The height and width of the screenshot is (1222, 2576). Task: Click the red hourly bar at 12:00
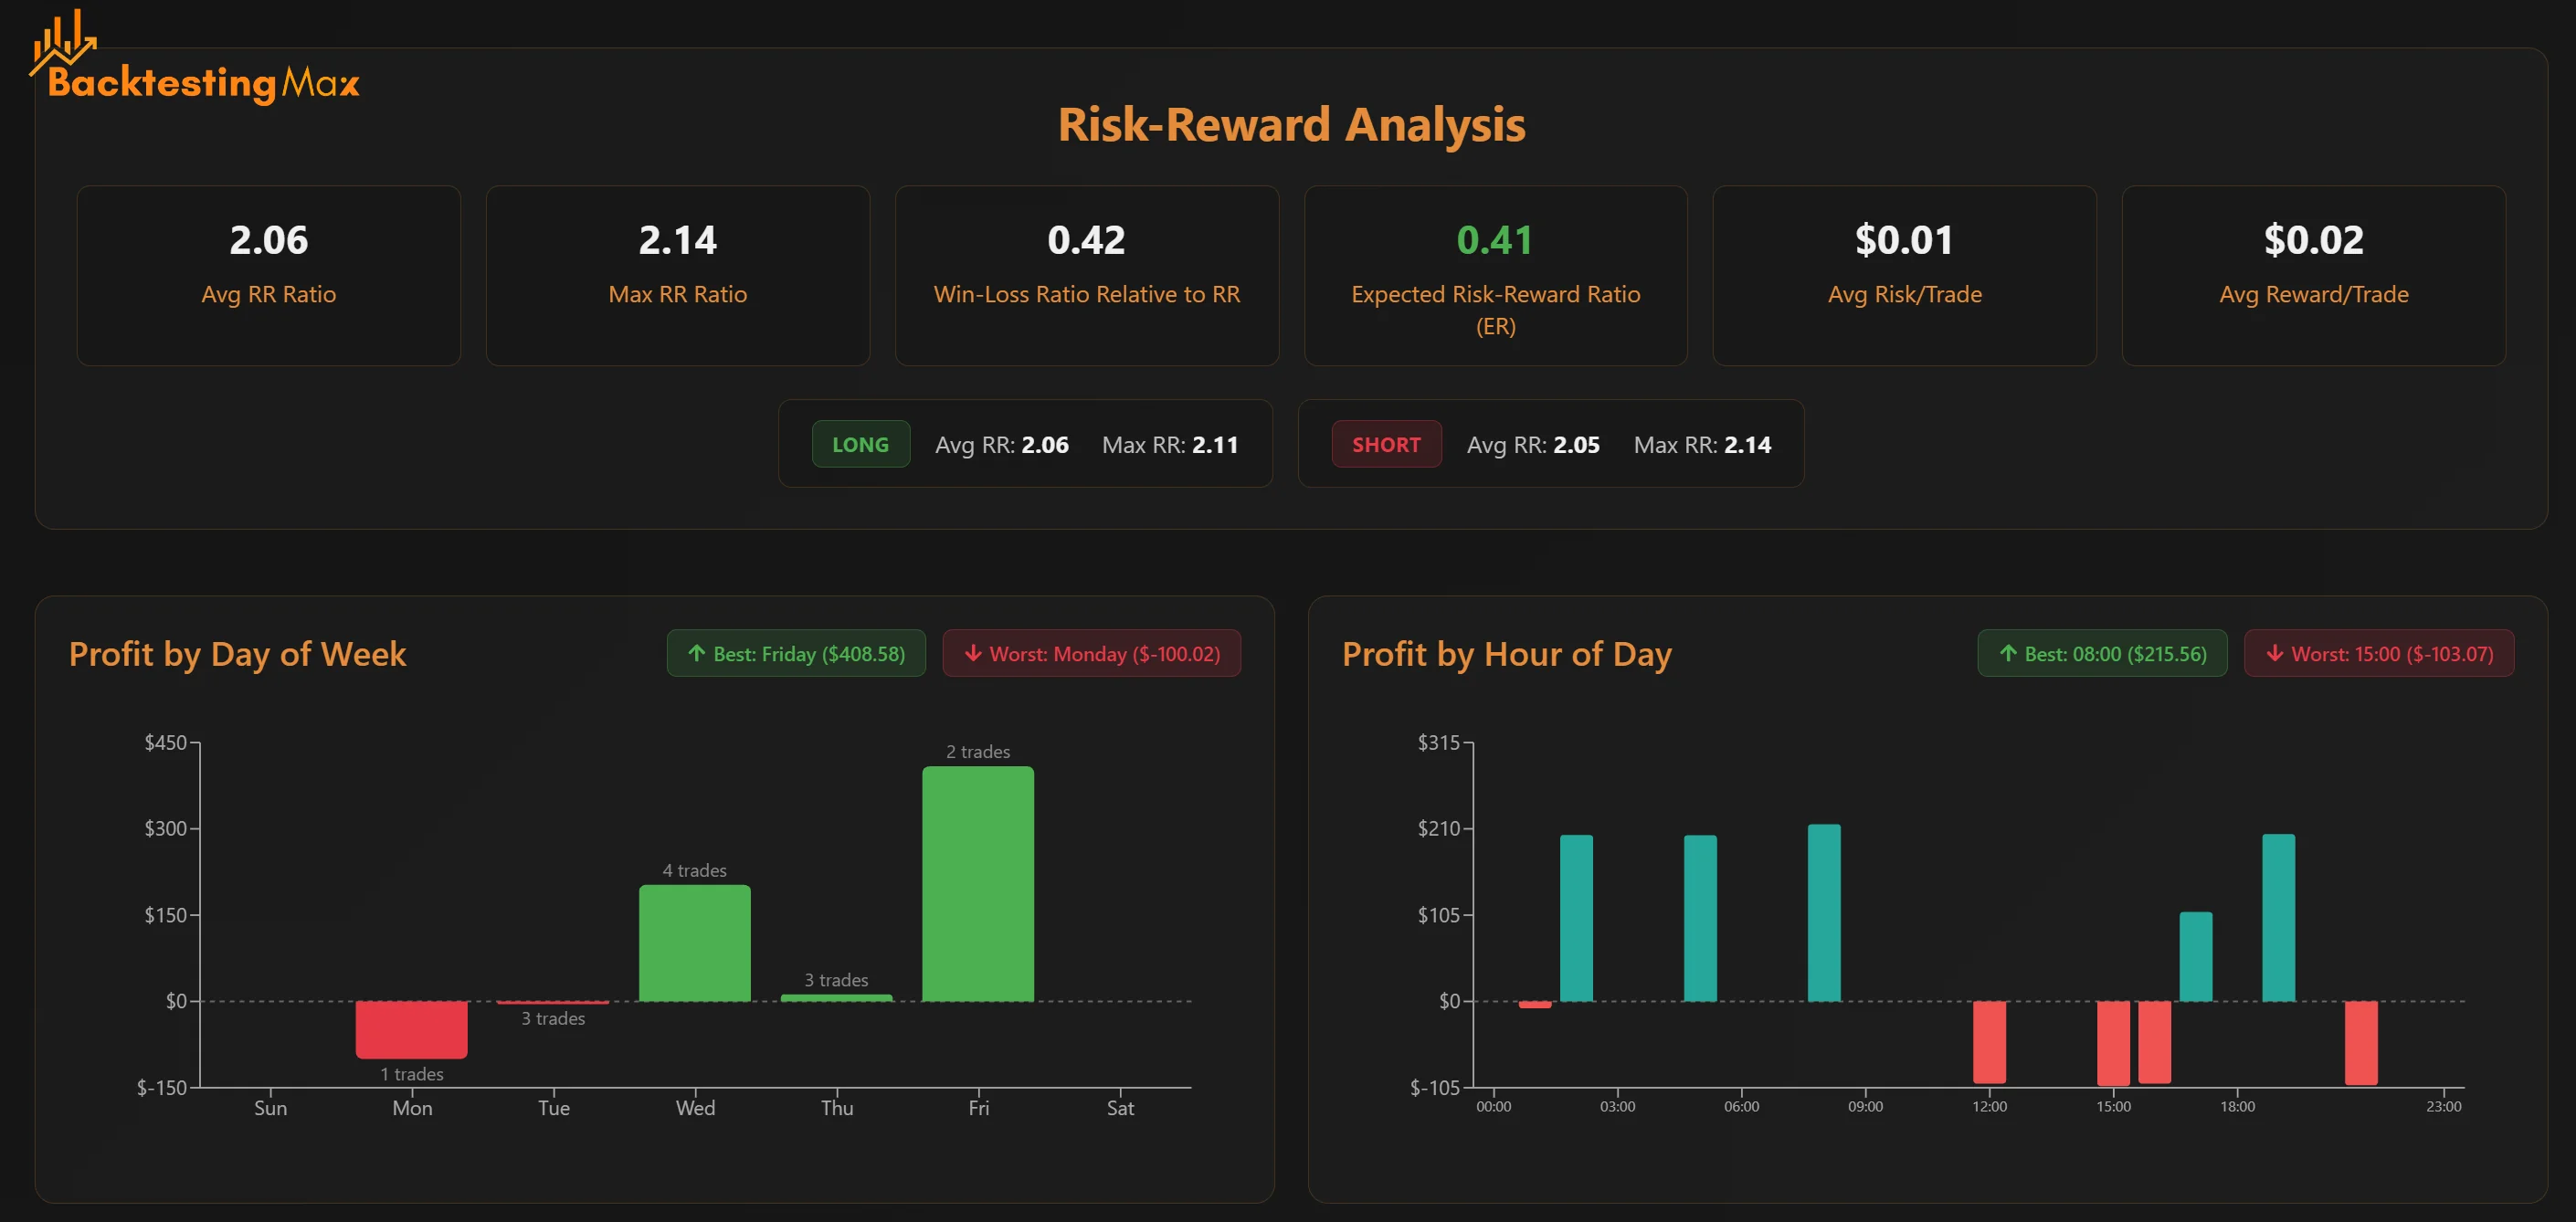pyautogui.click(x=1989, y=1042)
